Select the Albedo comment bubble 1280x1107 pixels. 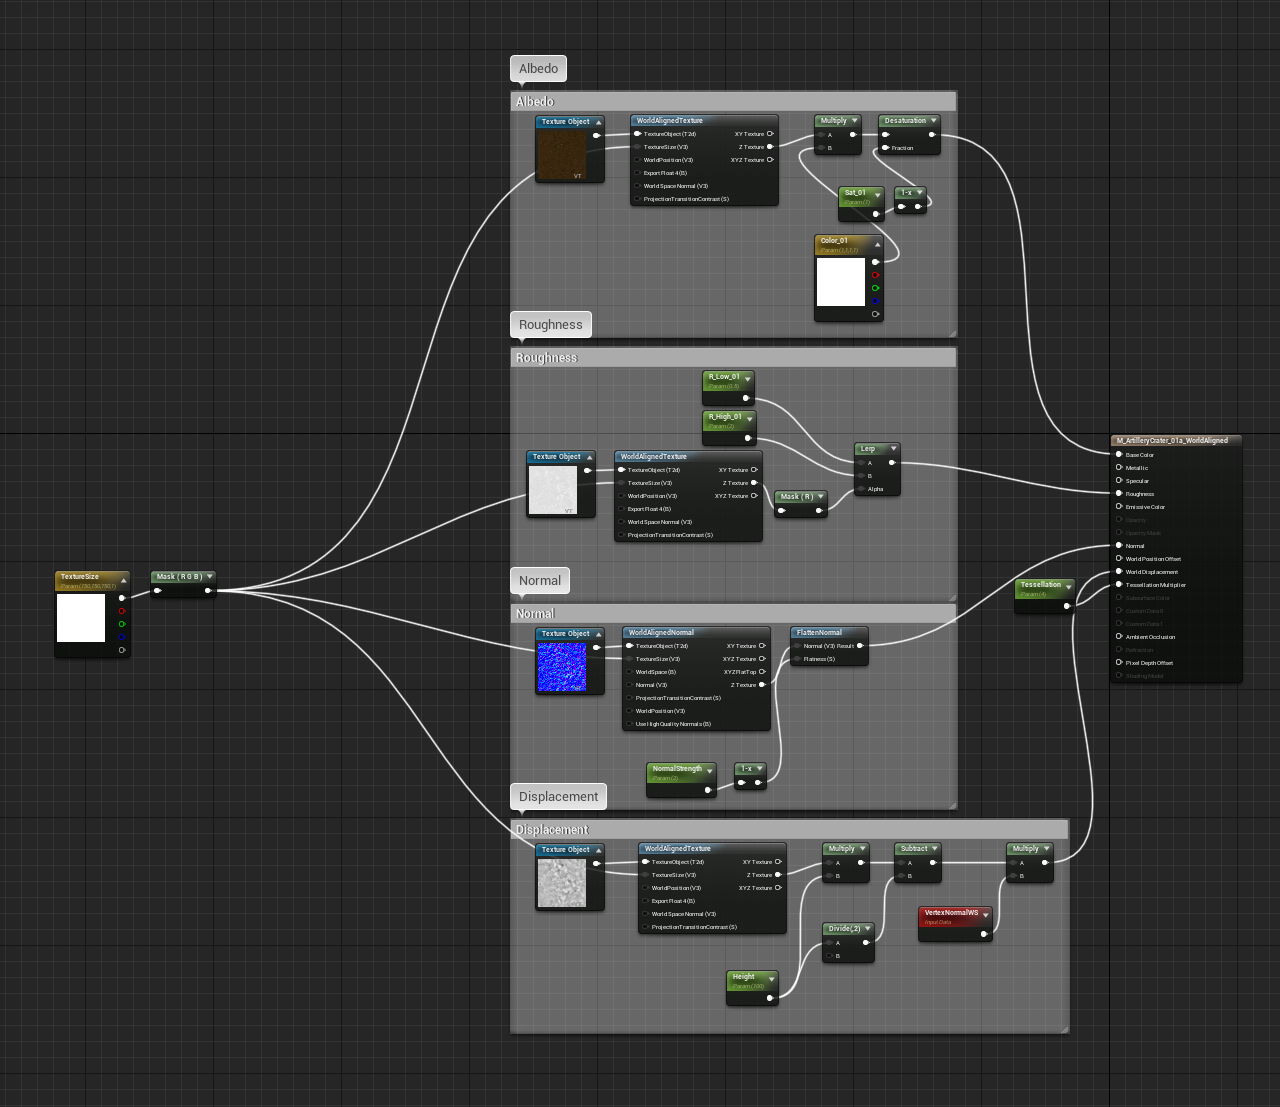[x=538, y=68]
